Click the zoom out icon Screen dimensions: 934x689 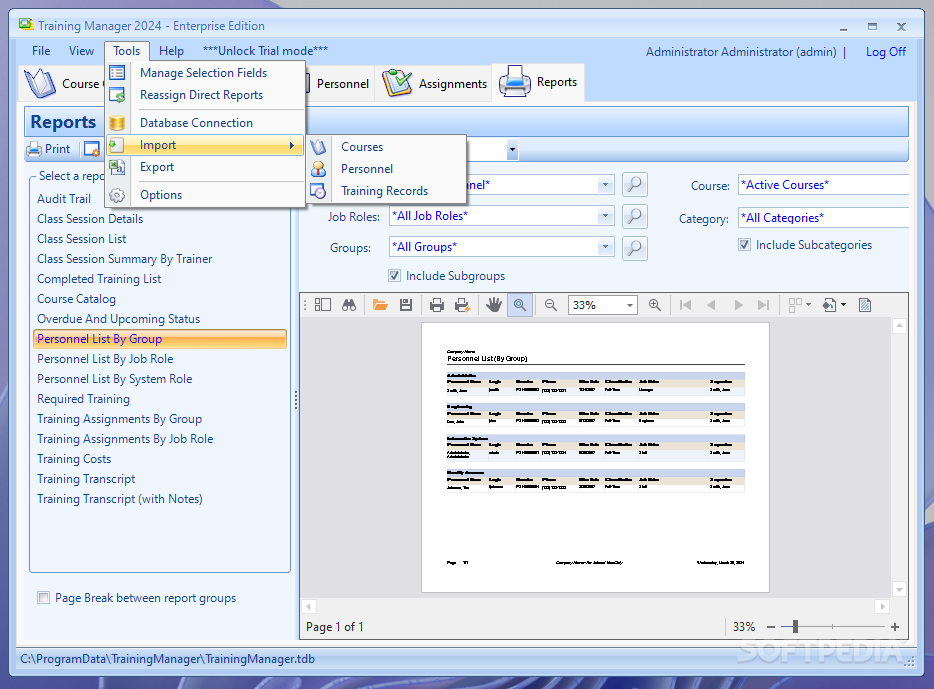[551, 305]
